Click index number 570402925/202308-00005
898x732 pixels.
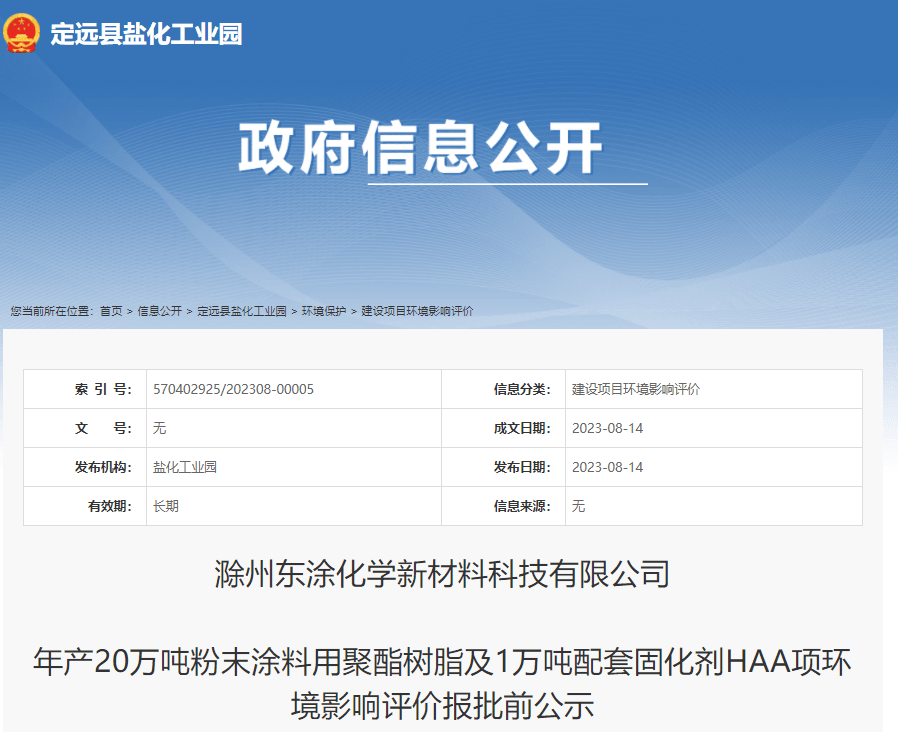[x=233, y=389]
